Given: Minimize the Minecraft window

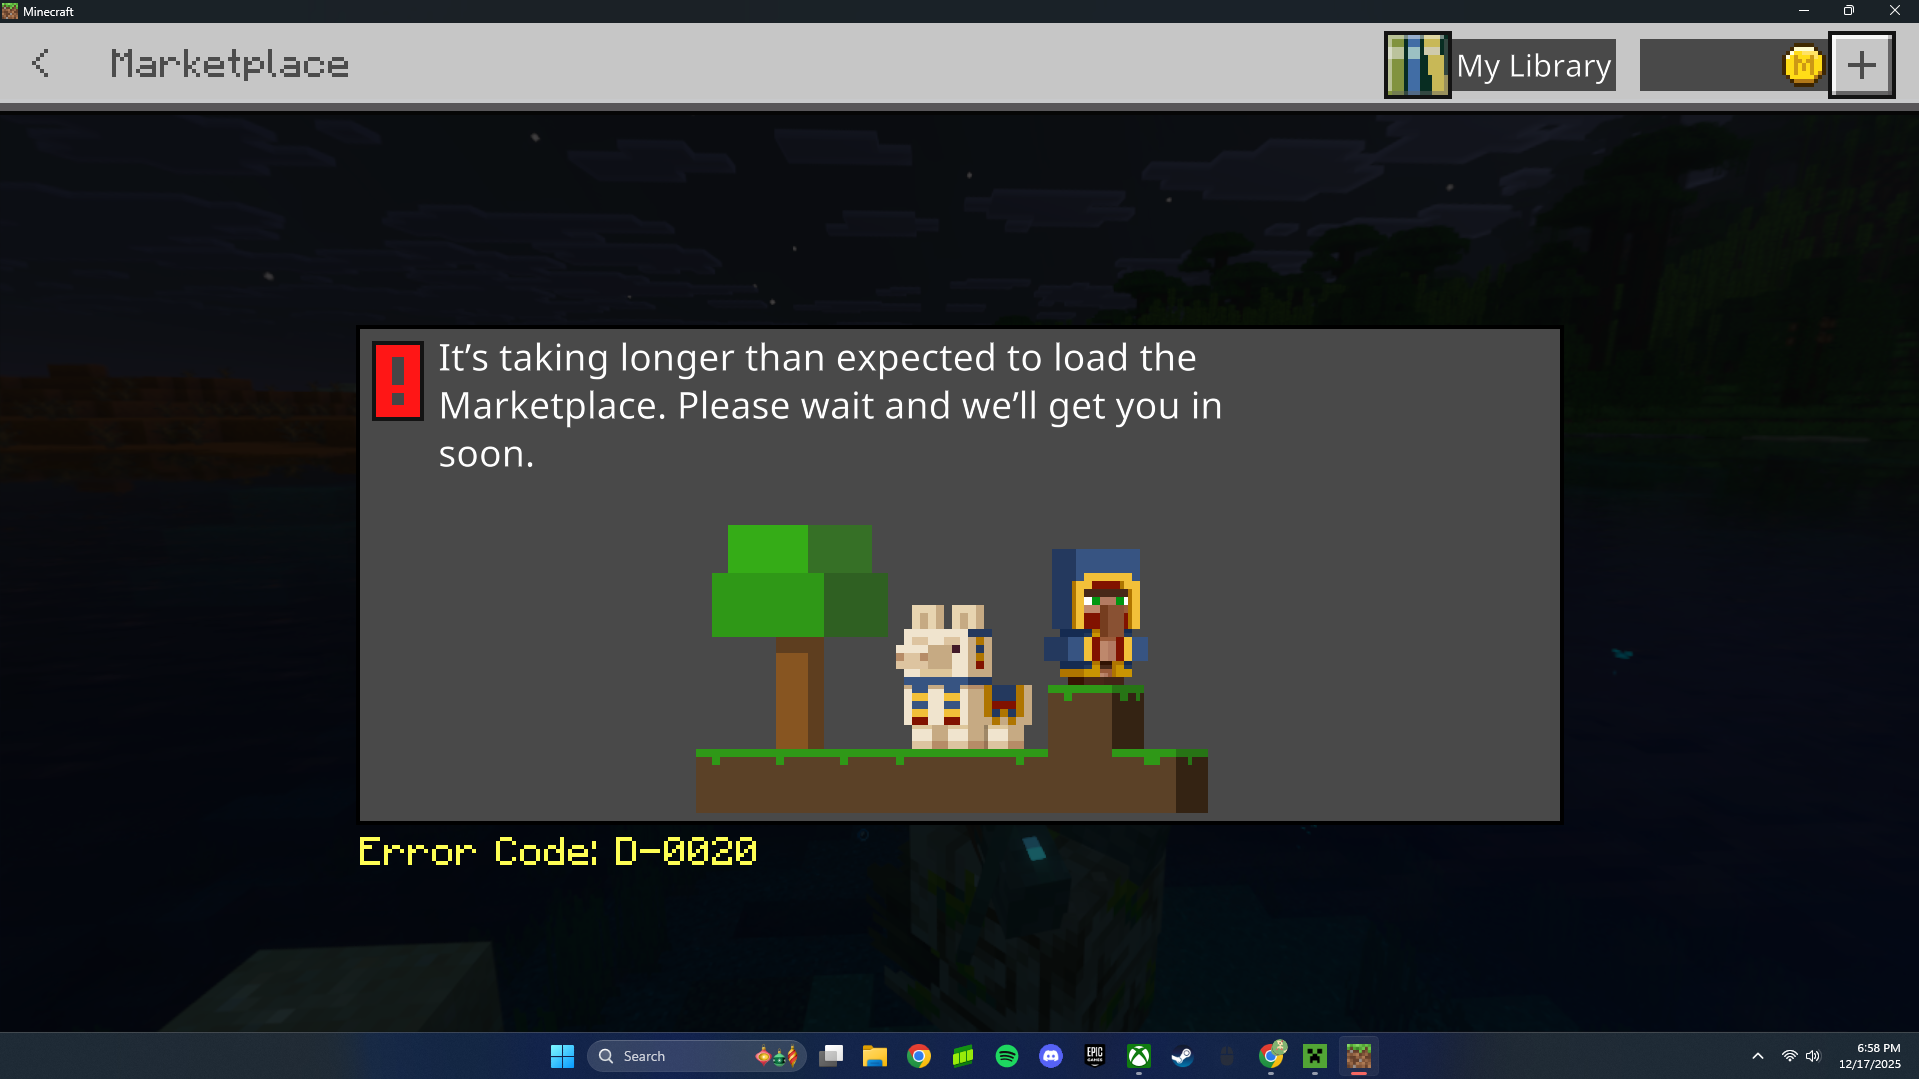Looking at the screenshot, I should tap(1804, 11).
